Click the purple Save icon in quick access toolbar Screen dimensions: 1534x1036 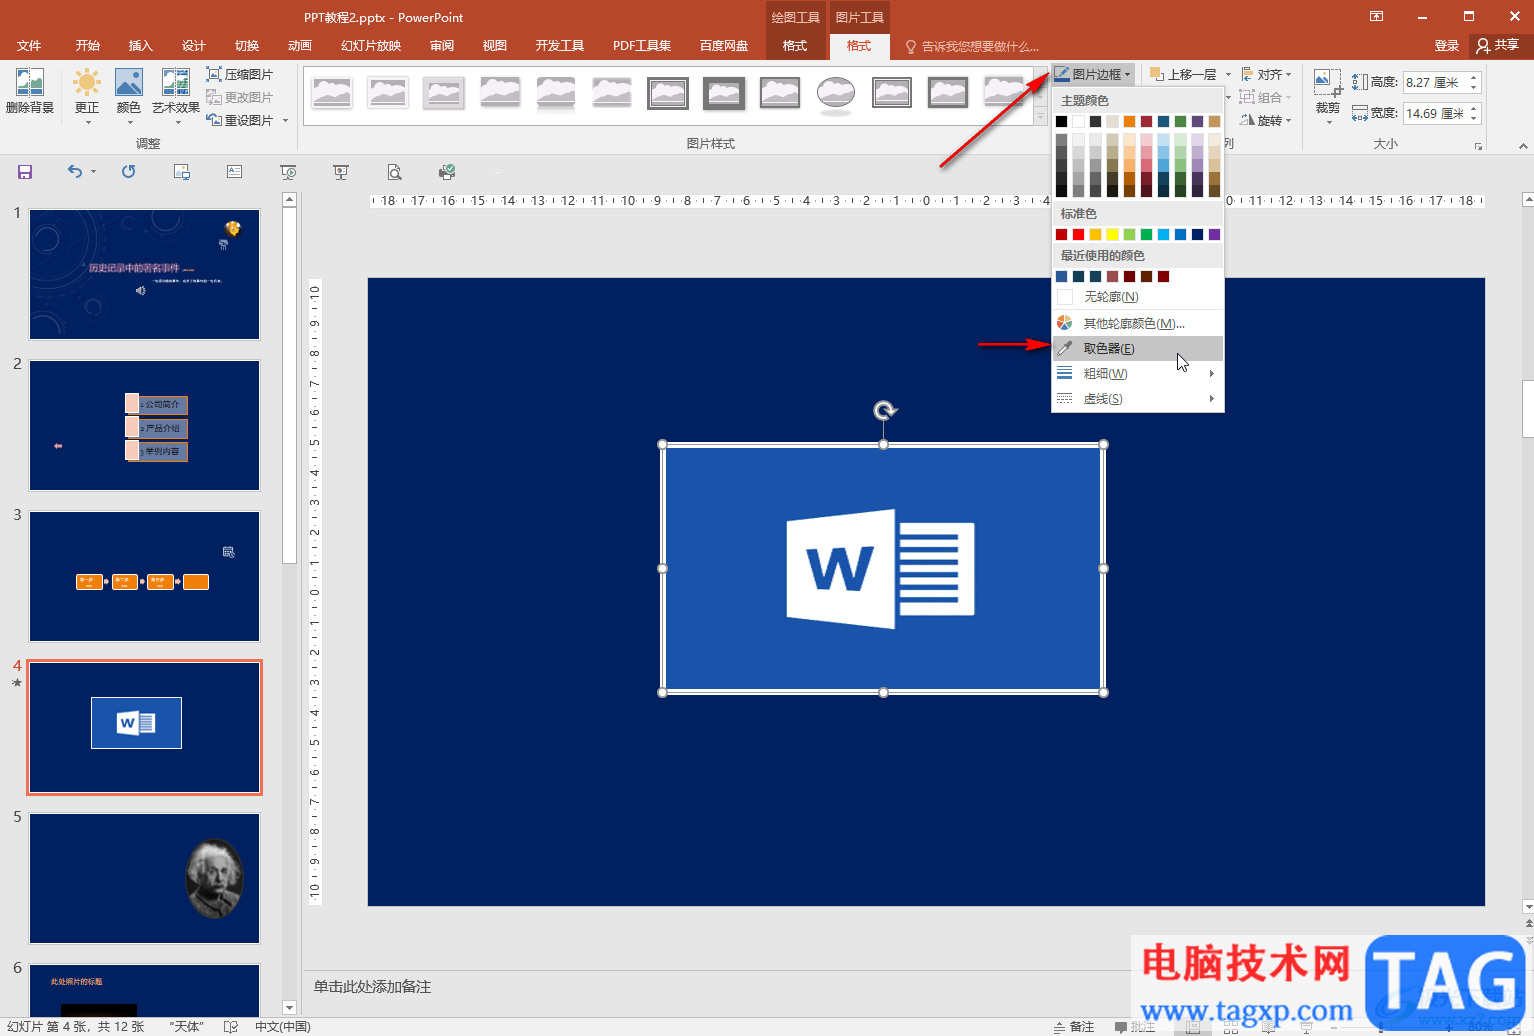coord(25,172)
